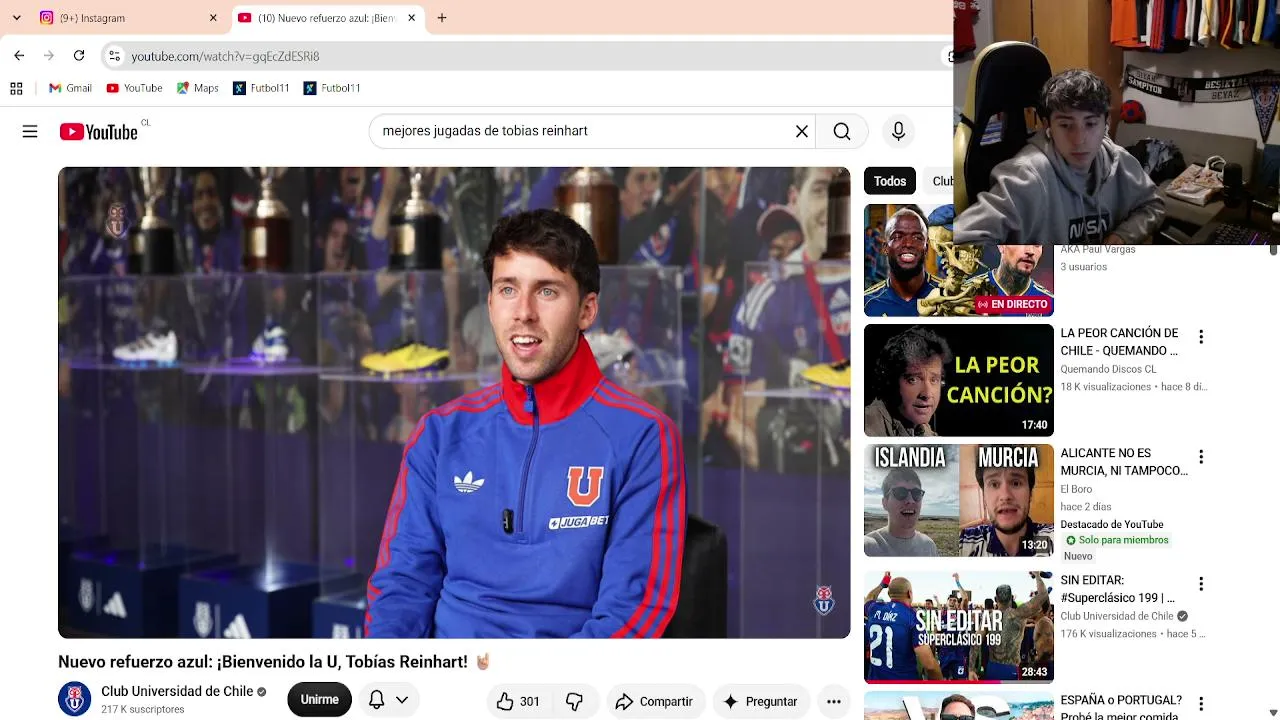The width and height of the screenshot is (1280, 720).
Task: Open LA PEOR CANCIÓN video thumbnail
Action: [959, 380]
